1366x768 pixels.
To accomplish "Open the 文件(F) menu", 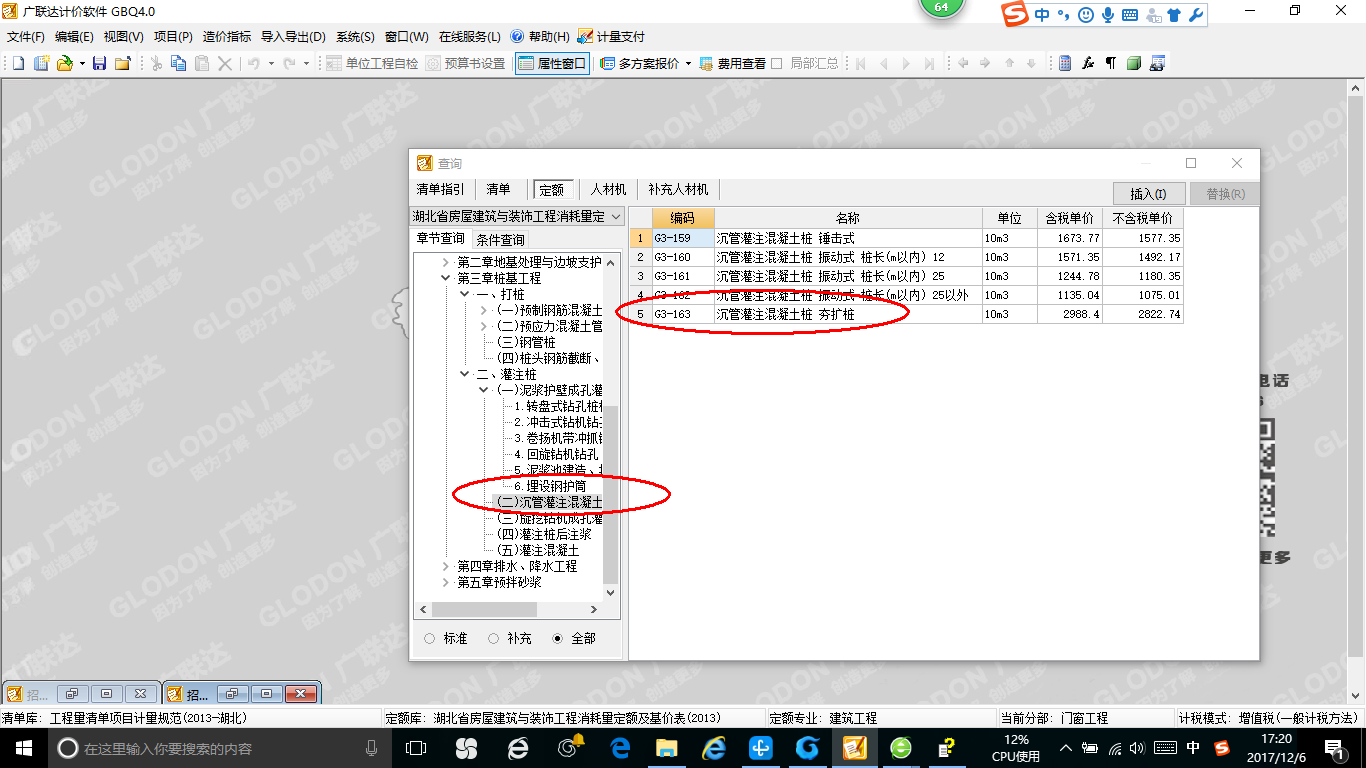I will (26, 36).
